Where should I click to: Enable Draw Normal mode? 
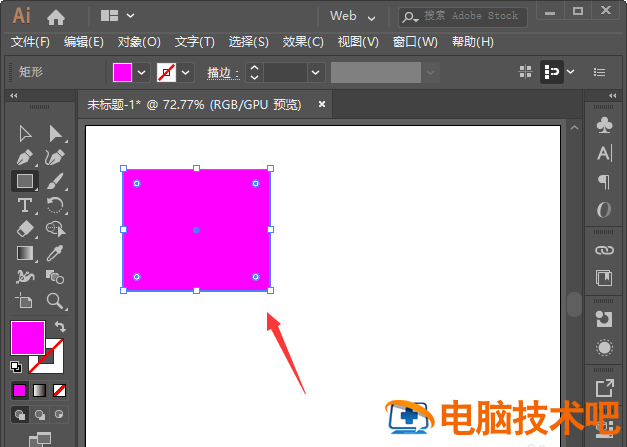[20, 415]
